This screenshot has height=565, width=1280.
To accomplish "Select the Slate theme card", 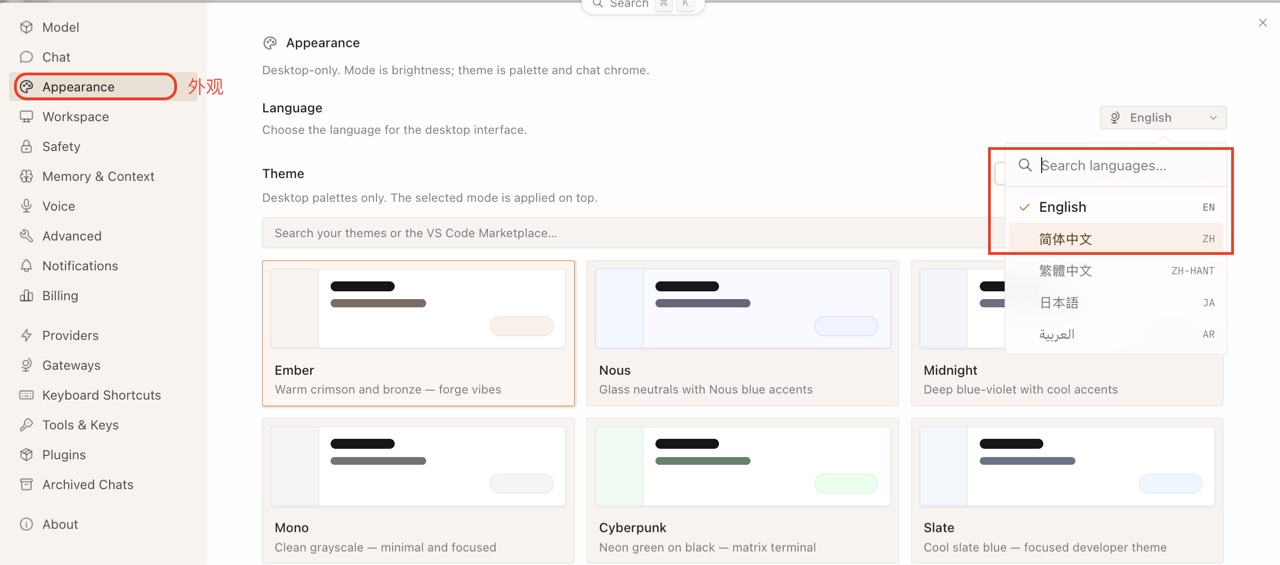I will tap(1067, 491).
